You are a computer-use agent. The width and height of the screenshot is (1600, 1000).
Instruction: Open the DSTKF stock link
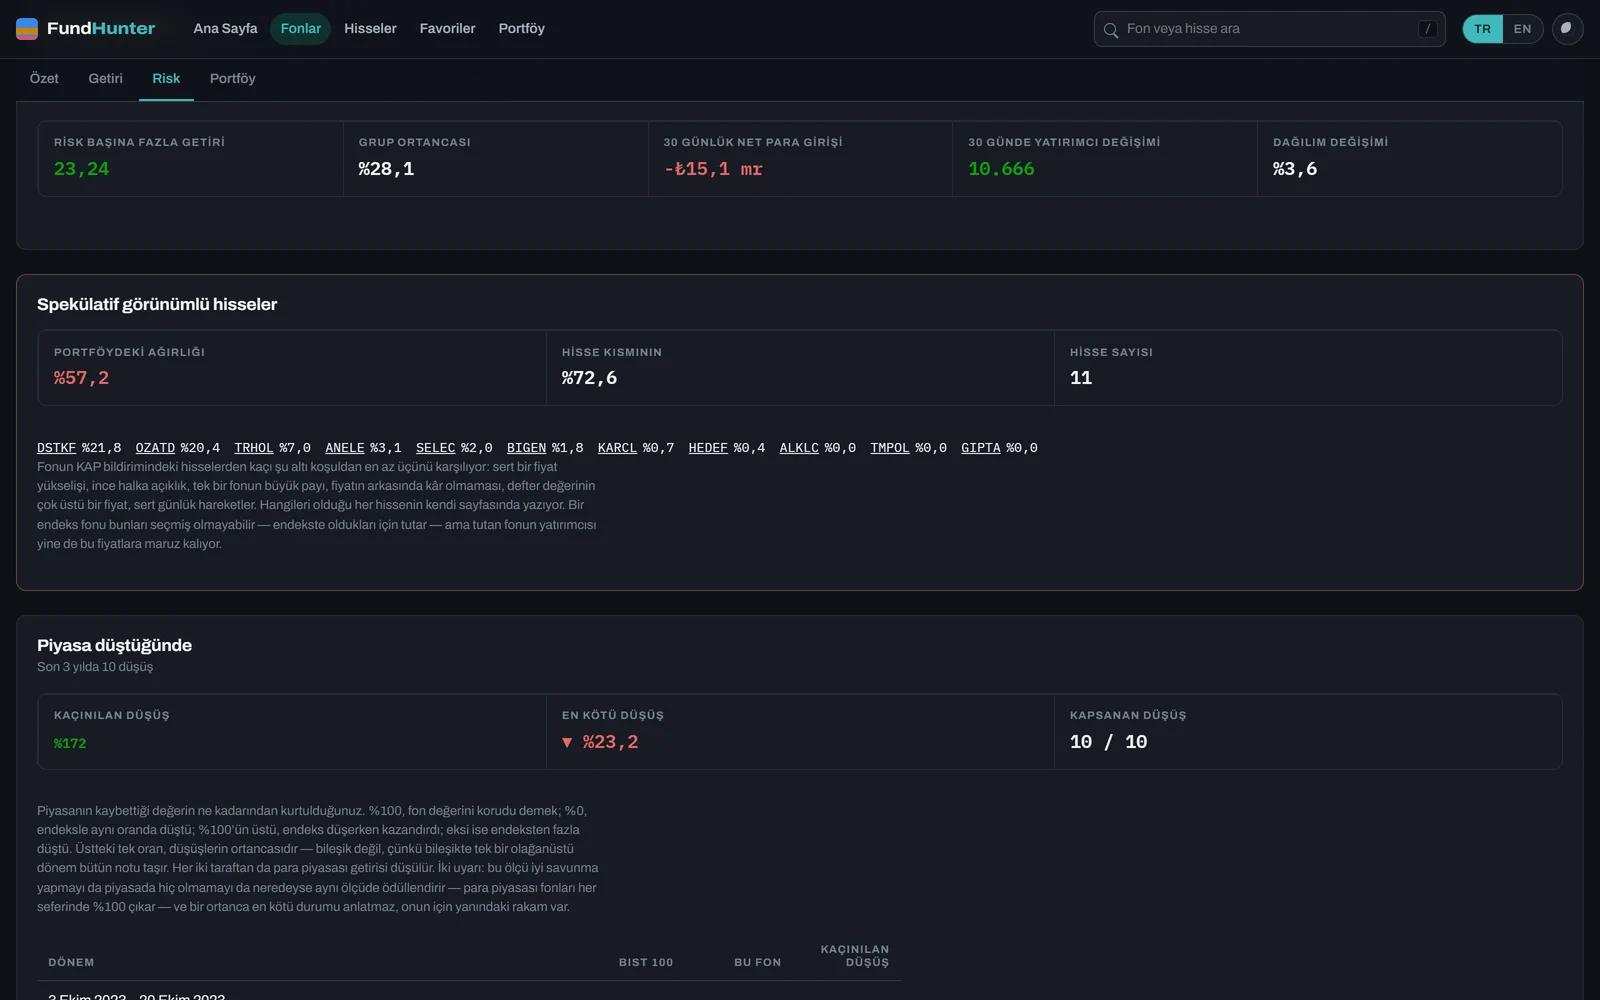(56, 448)
